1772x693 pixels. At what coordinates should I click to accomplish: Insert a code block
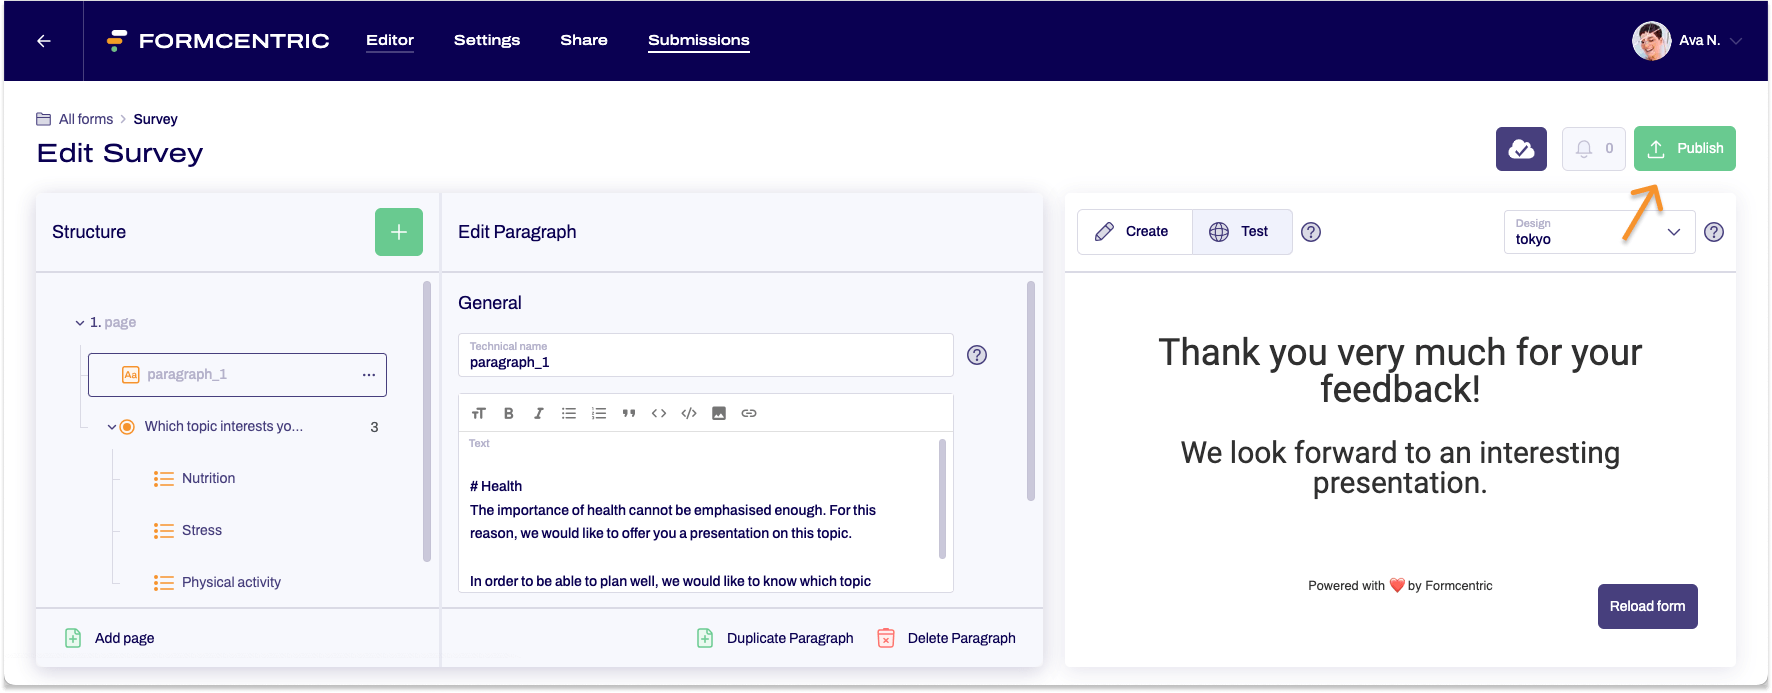[689, 413]
